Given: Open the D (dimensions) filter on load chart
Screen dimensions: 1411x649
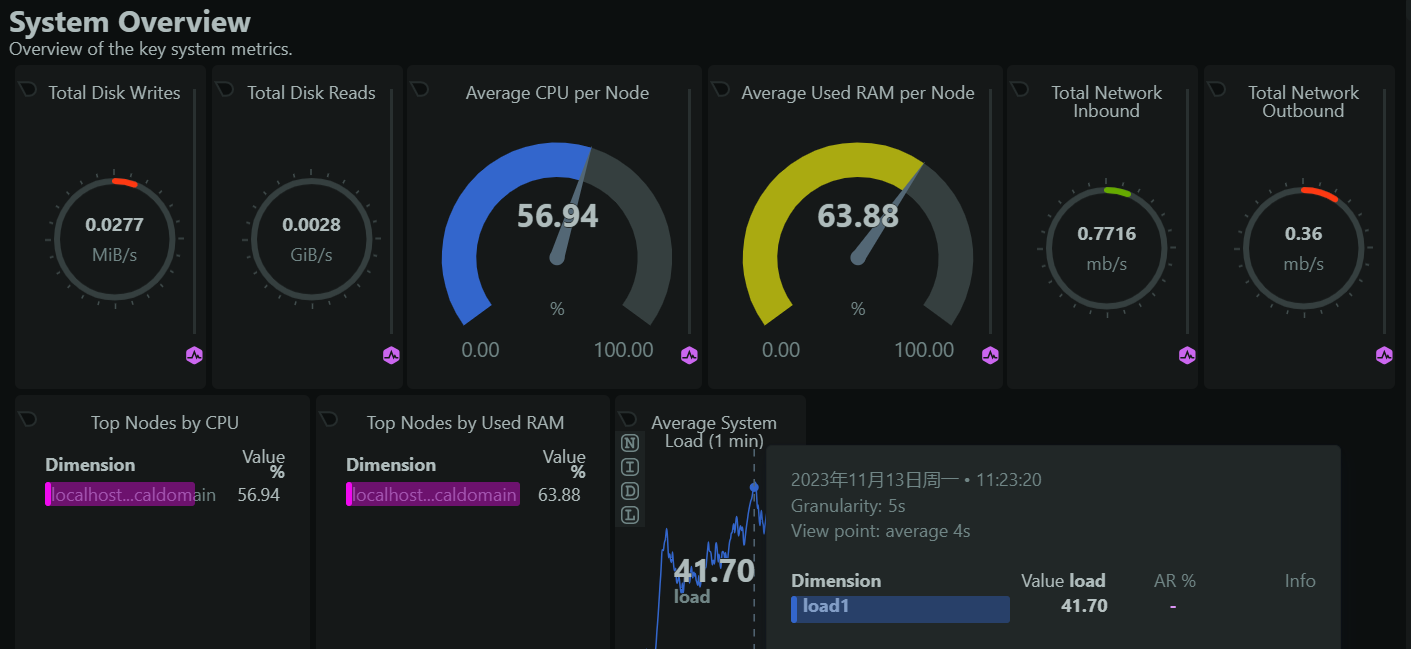Looking at the screenshot, I should point(630,491).
